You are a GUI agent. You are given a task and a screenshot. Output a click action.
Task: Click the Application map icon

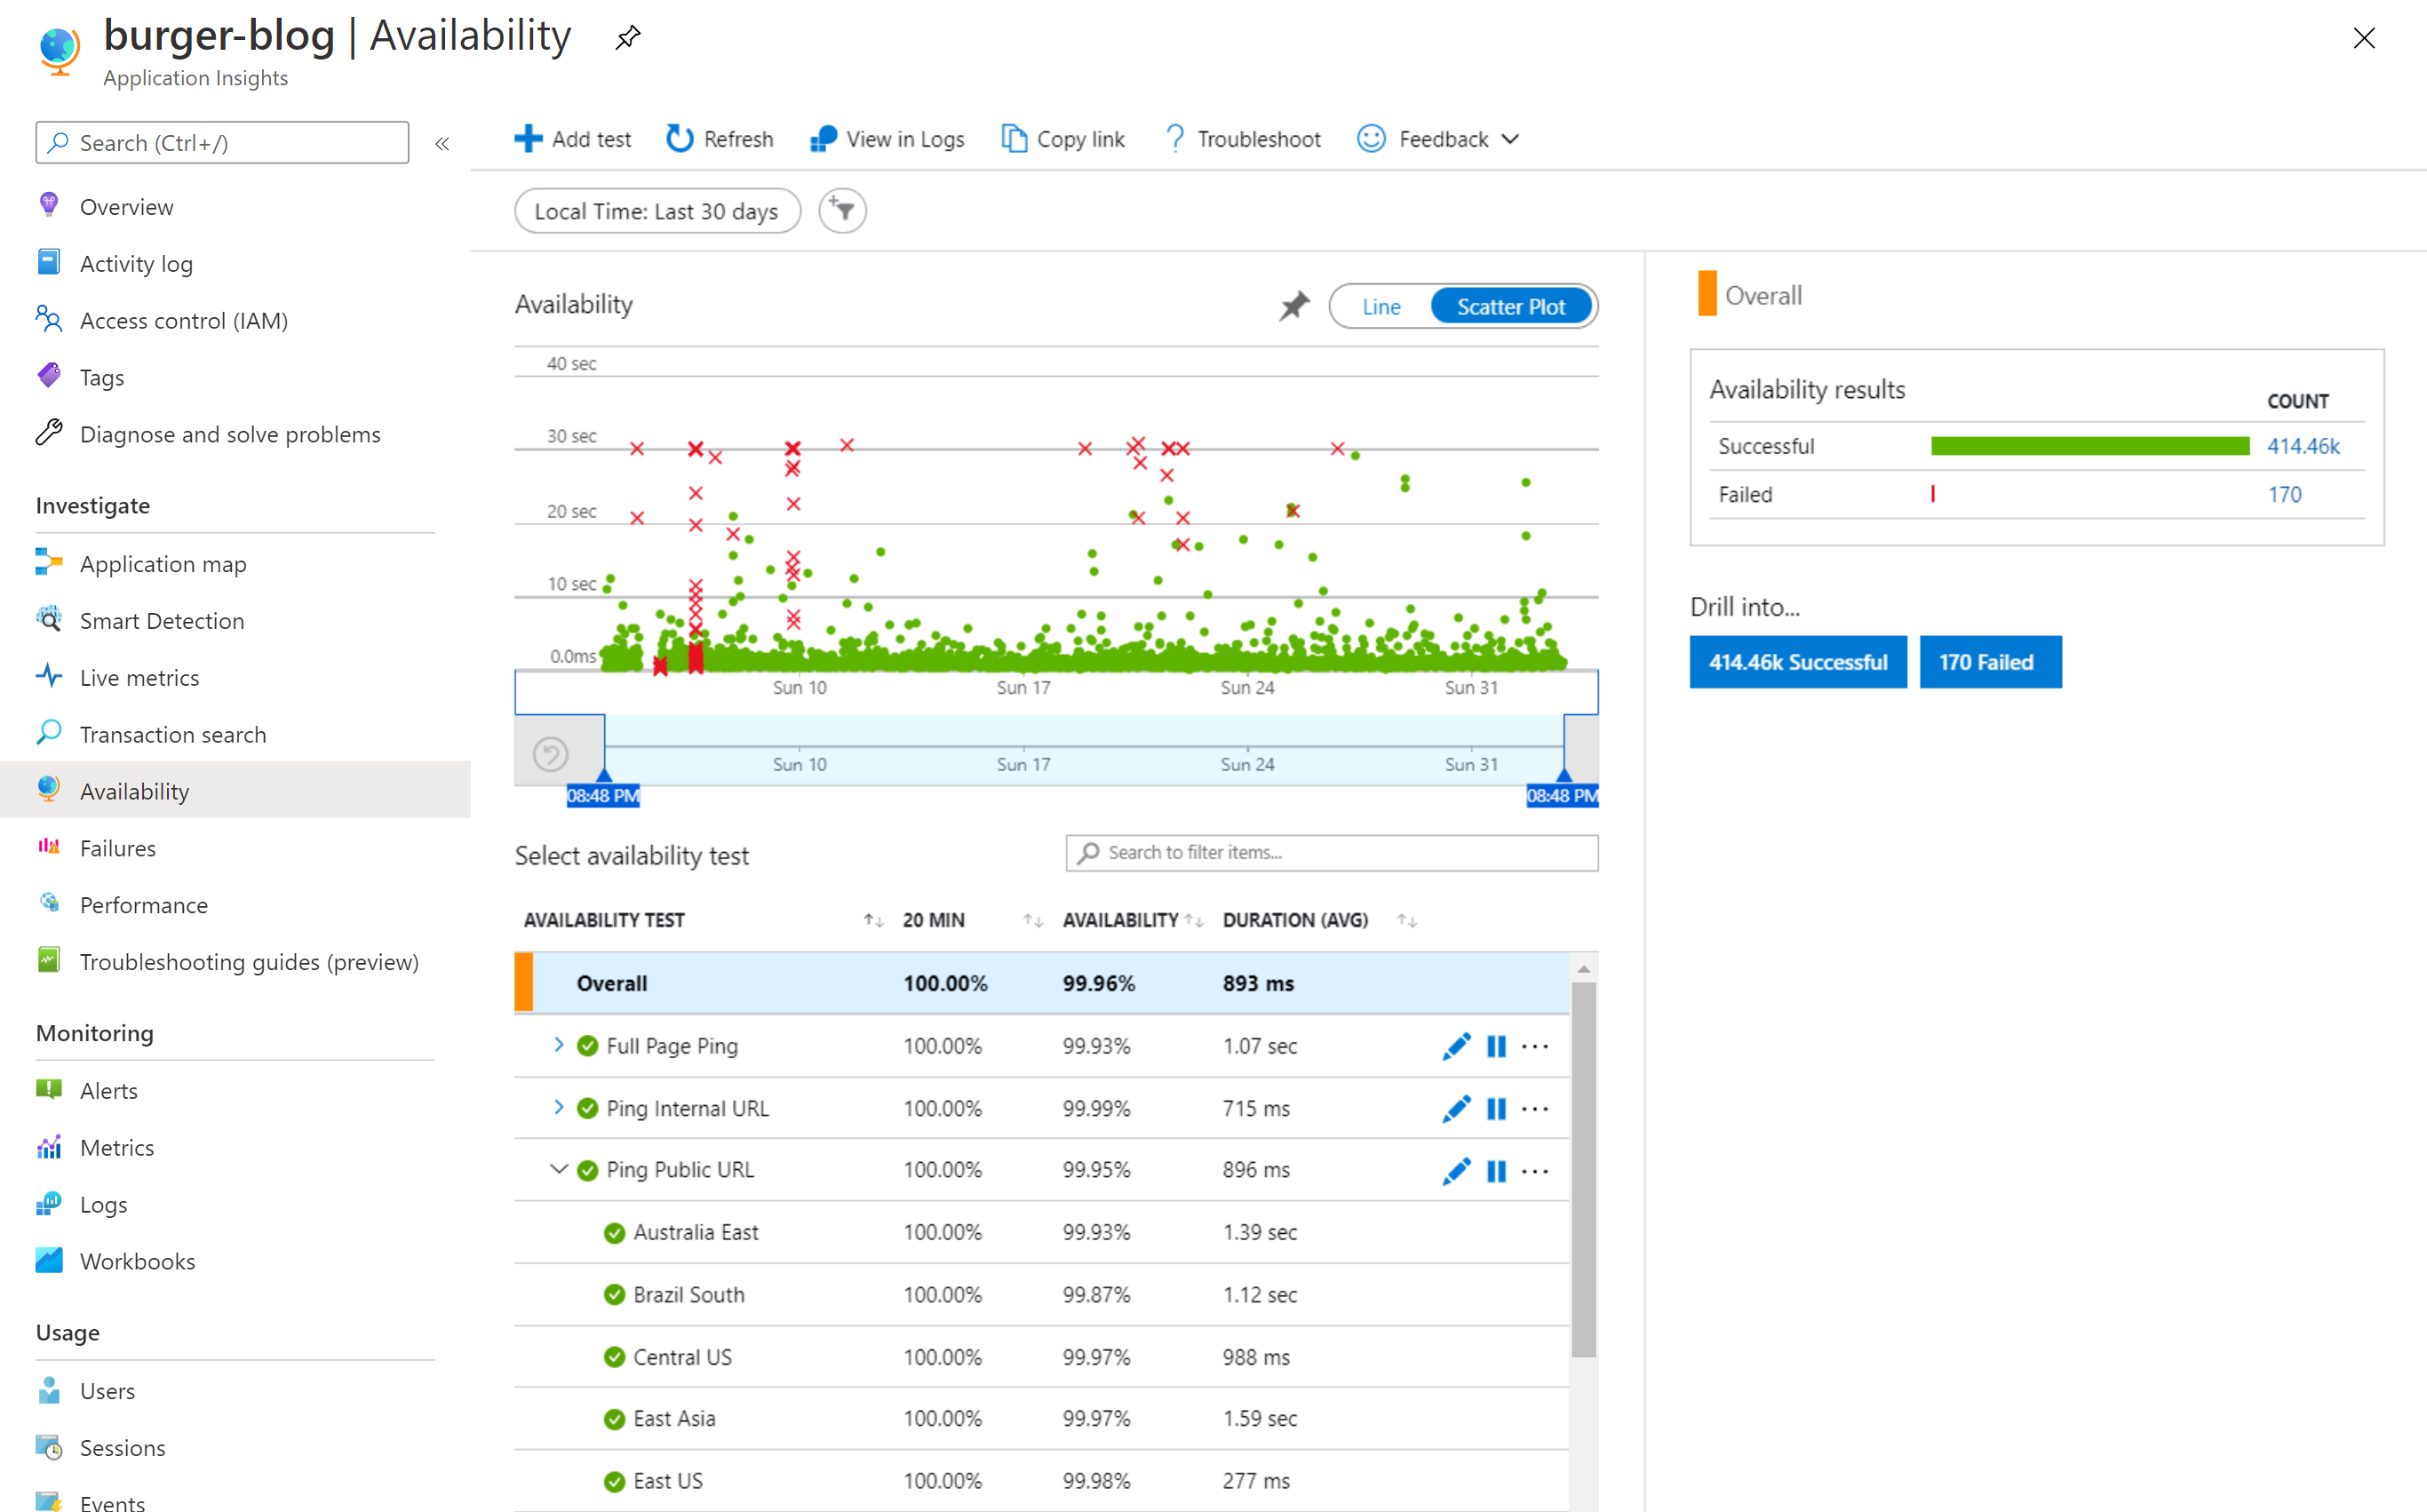pyautogui.click(x=49, y=562)
